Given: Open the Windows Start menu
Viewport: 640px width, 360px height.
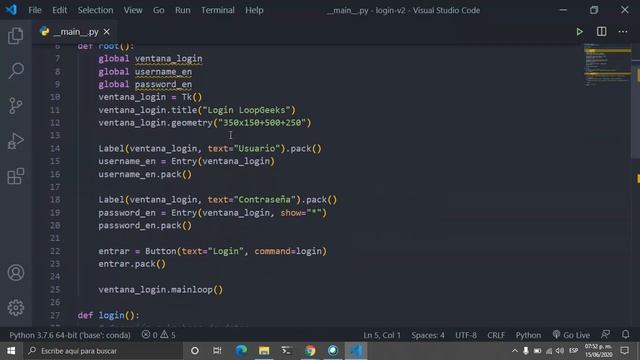Looking at the screenshot, I should coord(11,351).
